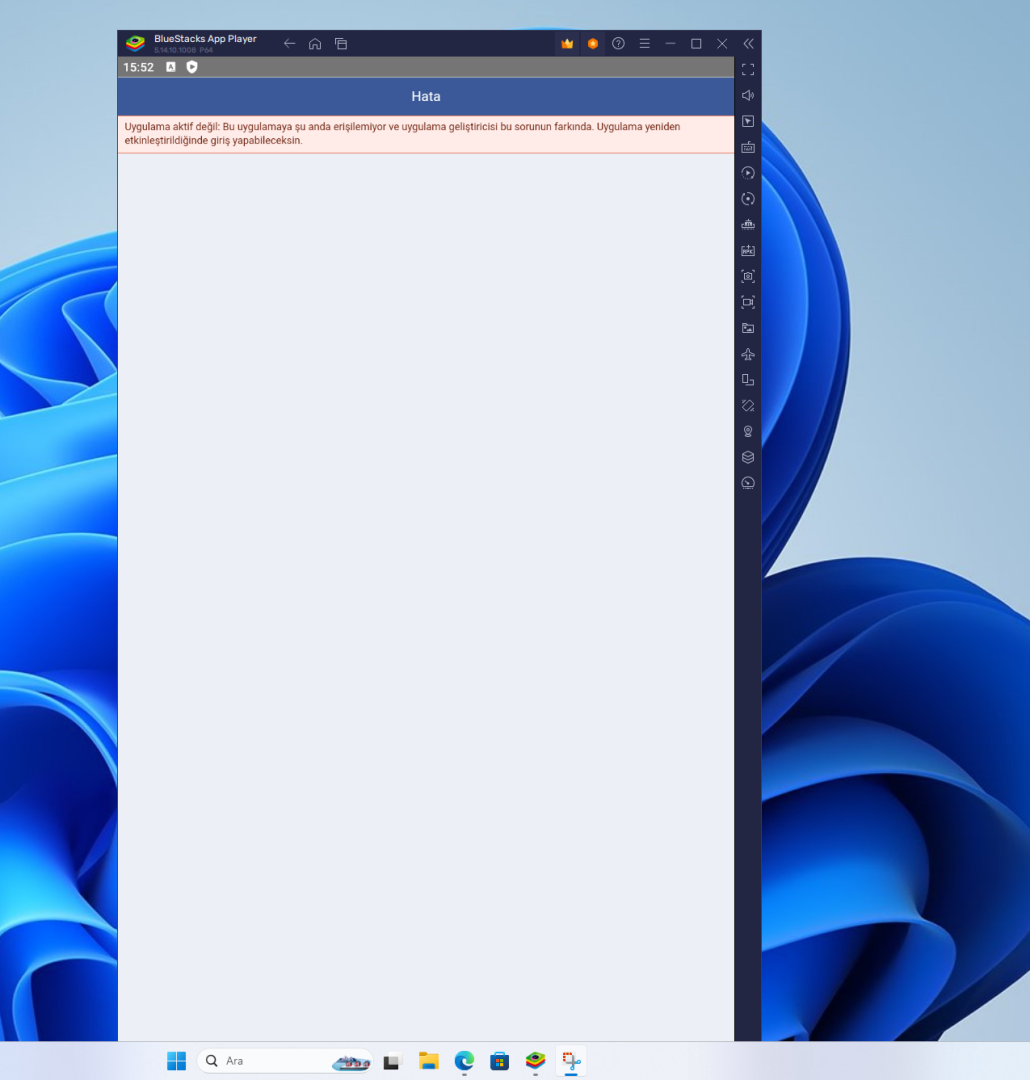The height and width of the screenshot is (1080, 1030).
Task: Click the Hata title header
Action: pos(426,96)
